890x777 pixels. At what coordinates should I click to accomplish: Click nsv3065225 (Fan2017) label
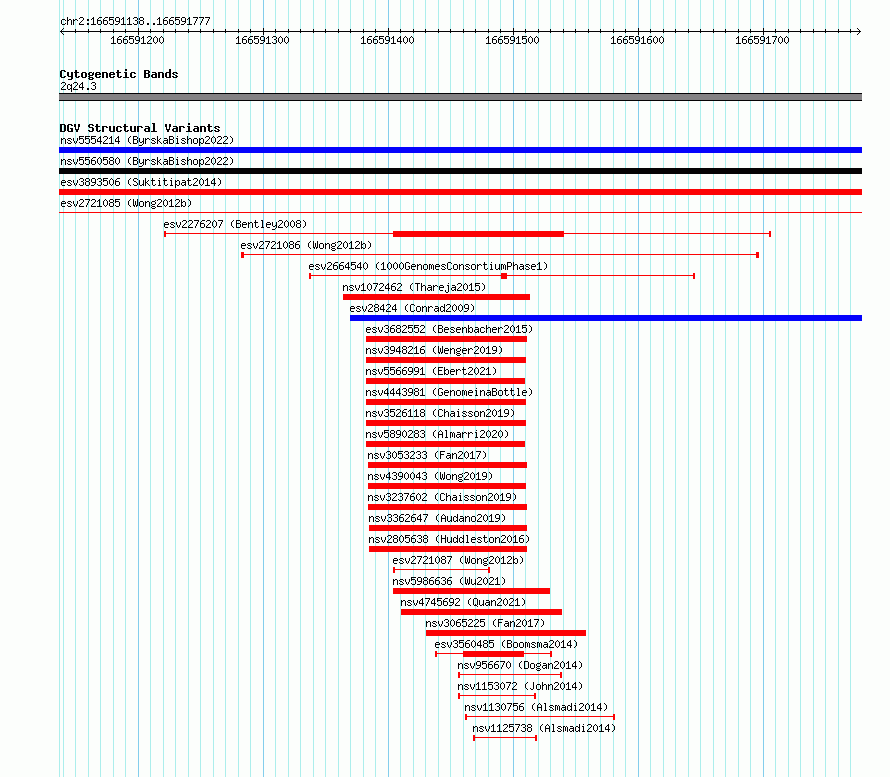point(485,623)
